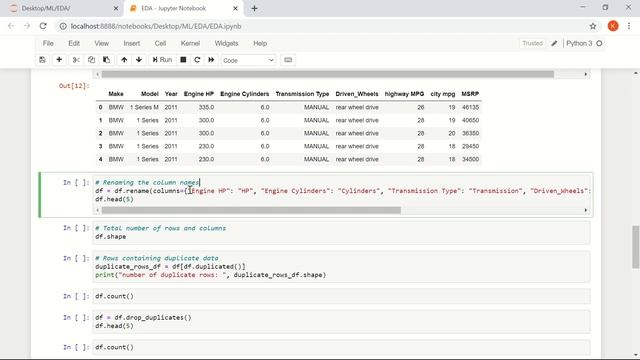This screenshot has width=640, height=360.
Task: Click the '1 Series M' model cell
Action: click(x=144, y=107)
